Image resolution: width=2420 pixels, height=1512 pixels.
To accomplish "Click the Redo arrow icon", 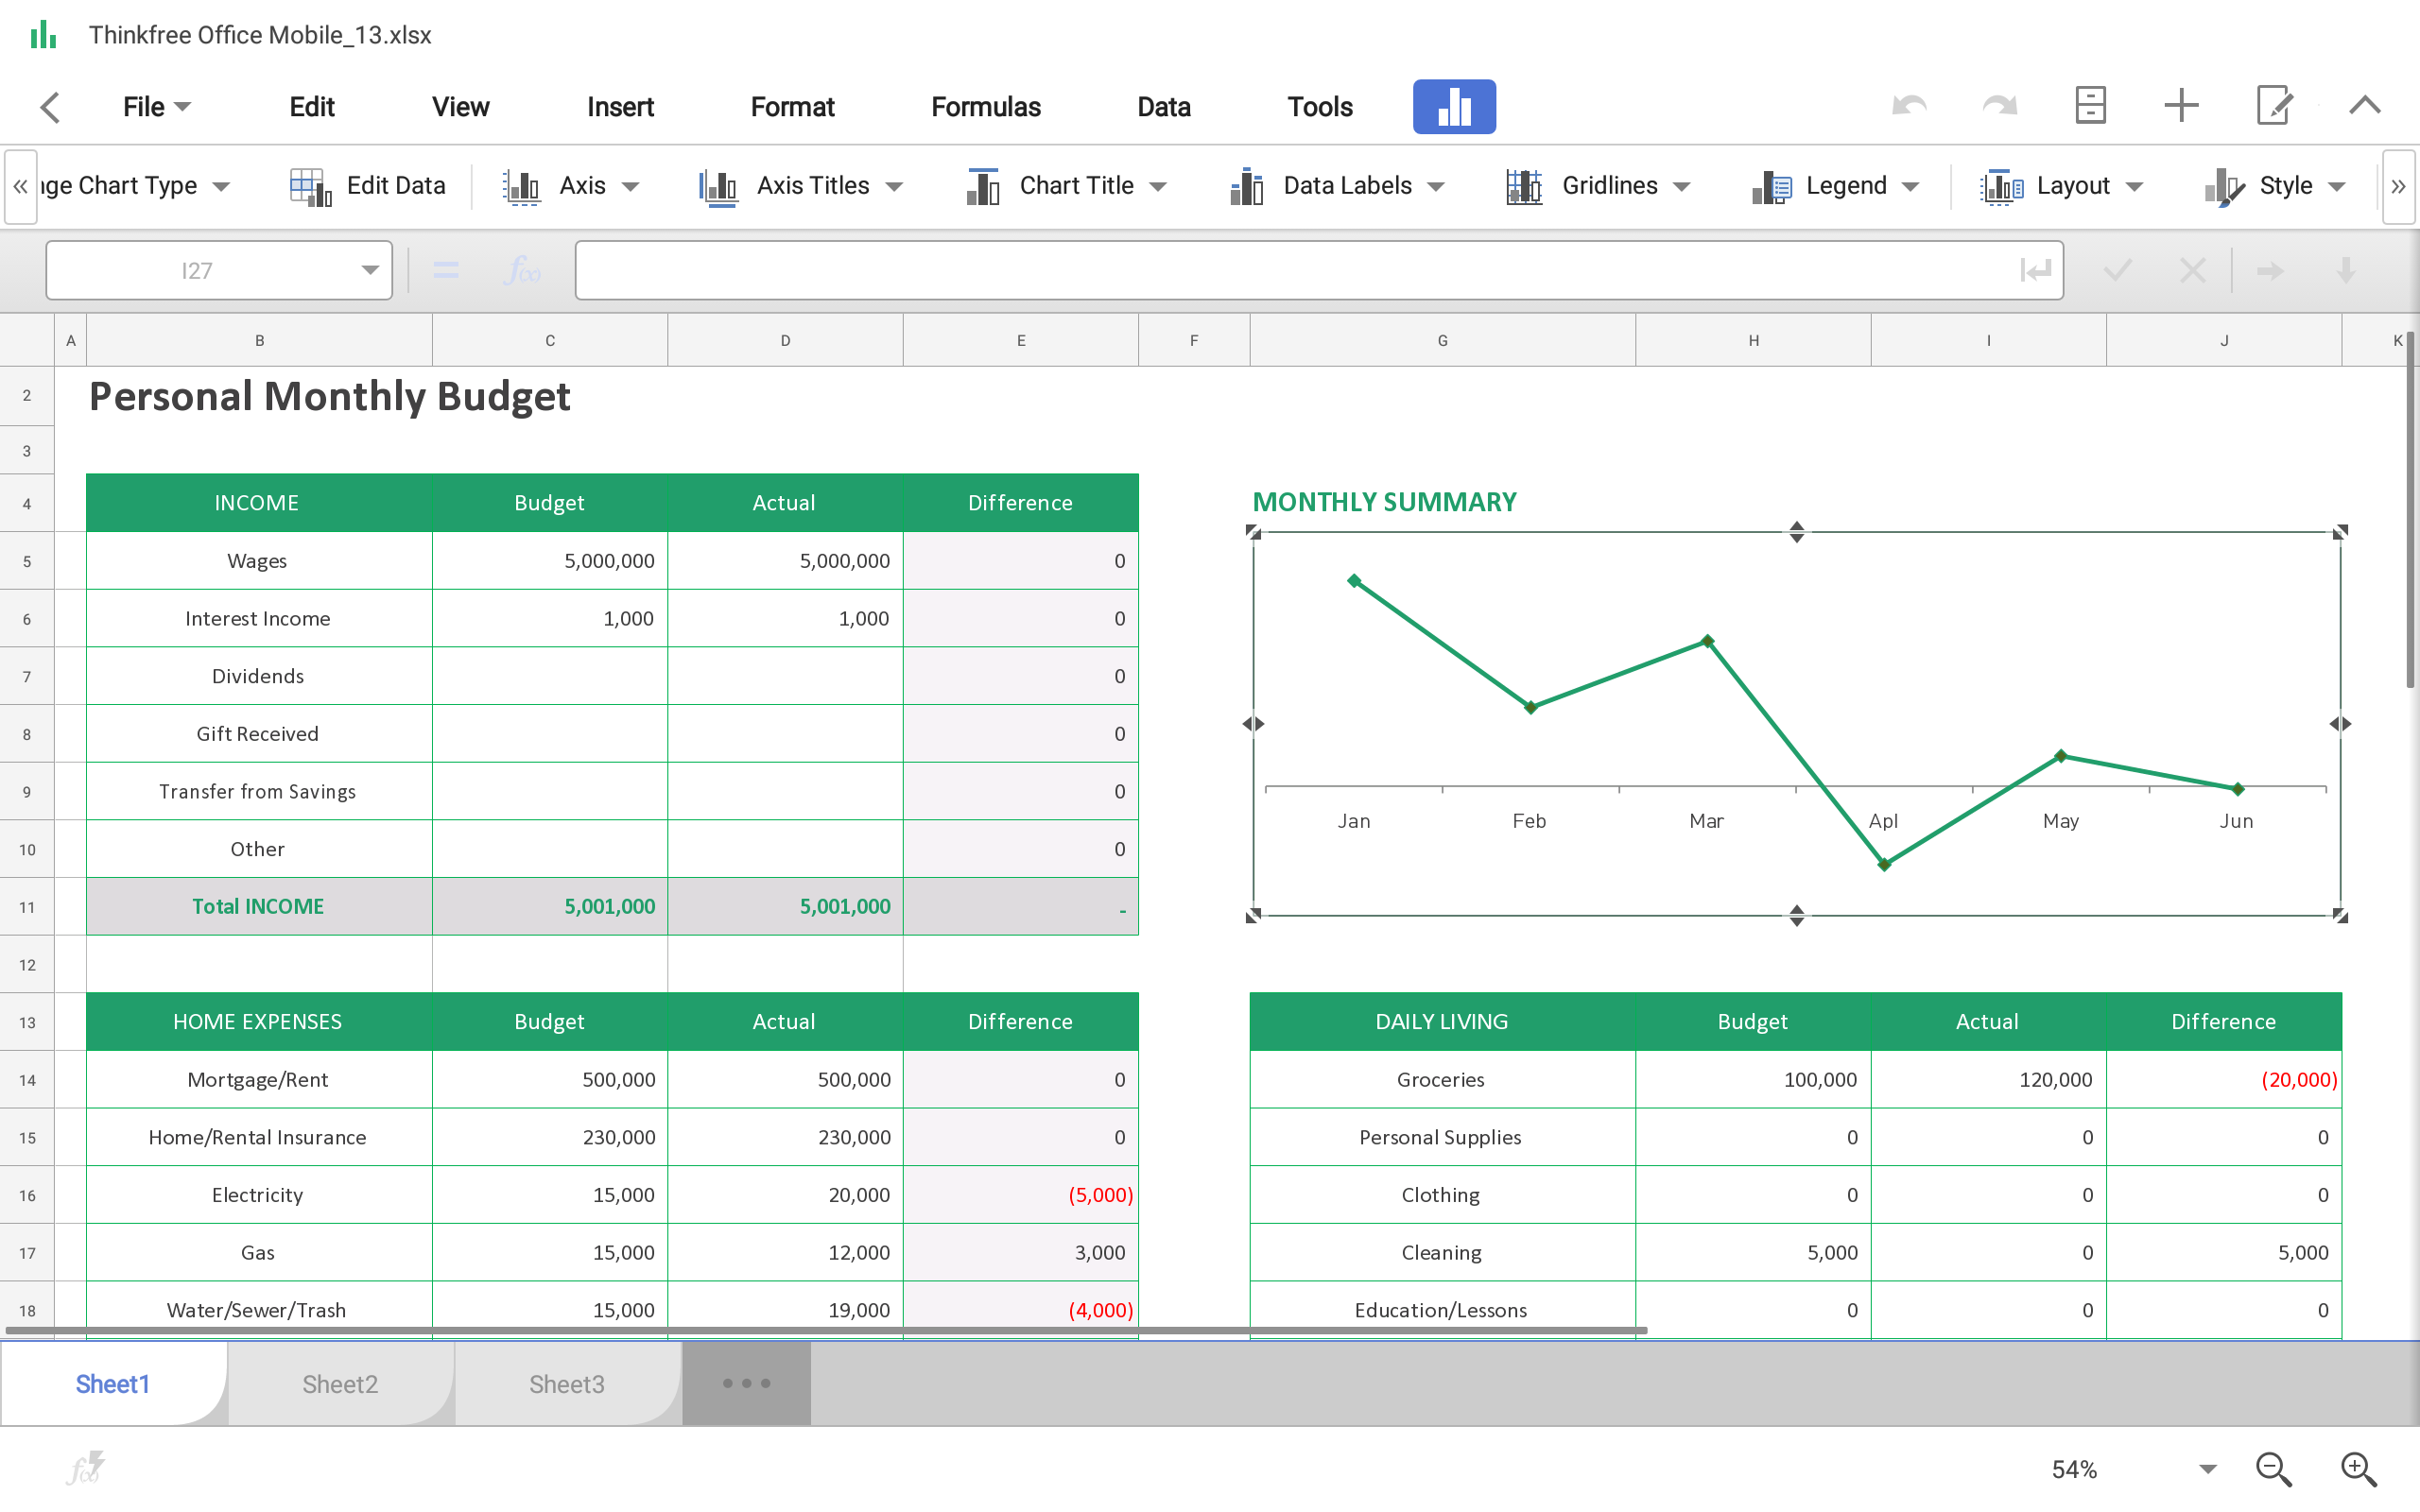I will (x=2000, y=106).
